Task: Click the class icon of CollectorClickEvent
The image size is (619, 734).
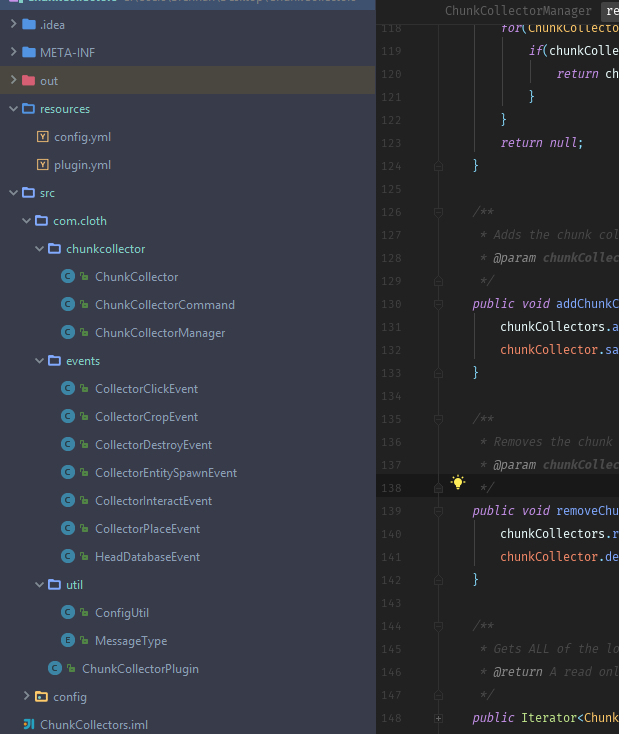Action: [x=68, y=388]
